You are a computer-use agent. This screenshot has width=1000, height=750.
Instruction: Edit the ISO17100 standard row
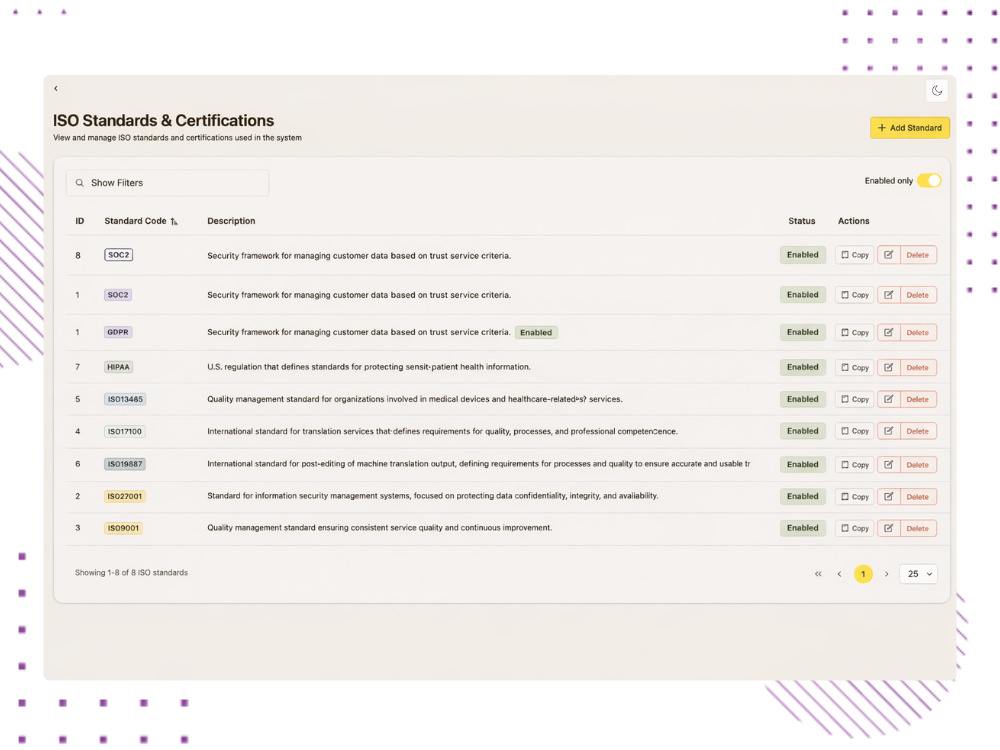coord(888,432)
